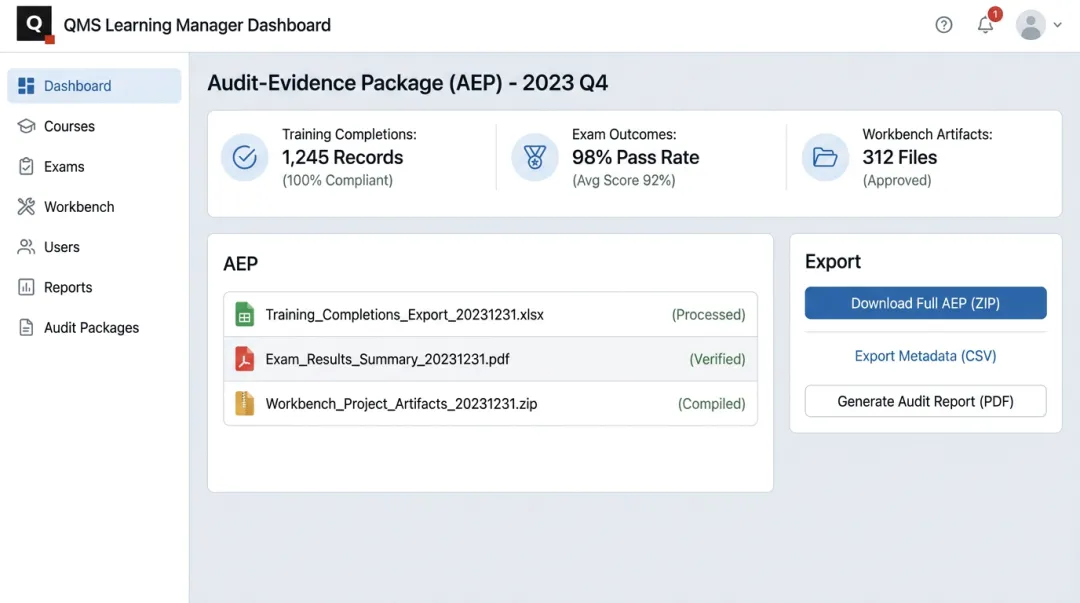1080x603 pixels.
Task: Open the help question mark icon
Action: click(x=944, y=25)
